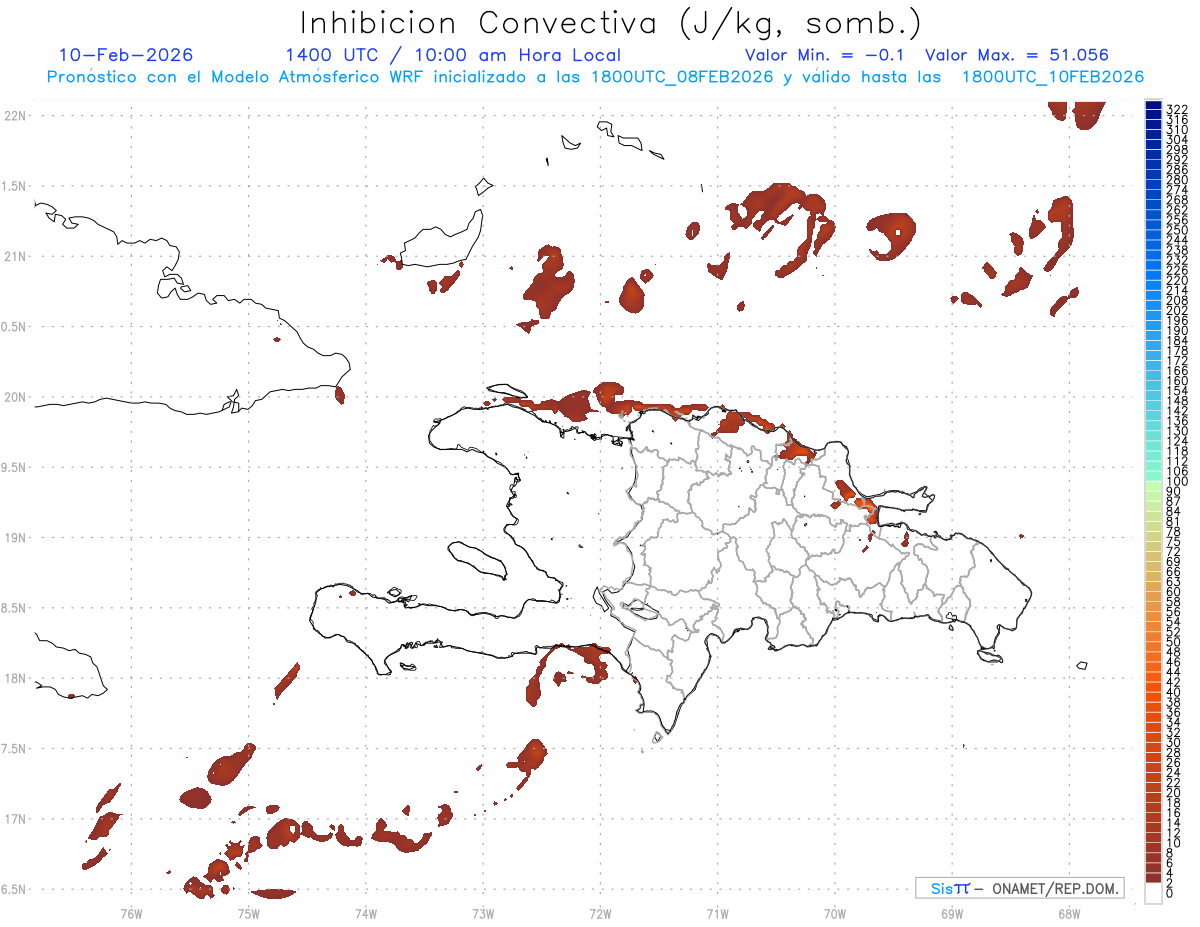Click the '0' colorbar value at bottom
The image size is (1200, 927).
click(1170, 893)
